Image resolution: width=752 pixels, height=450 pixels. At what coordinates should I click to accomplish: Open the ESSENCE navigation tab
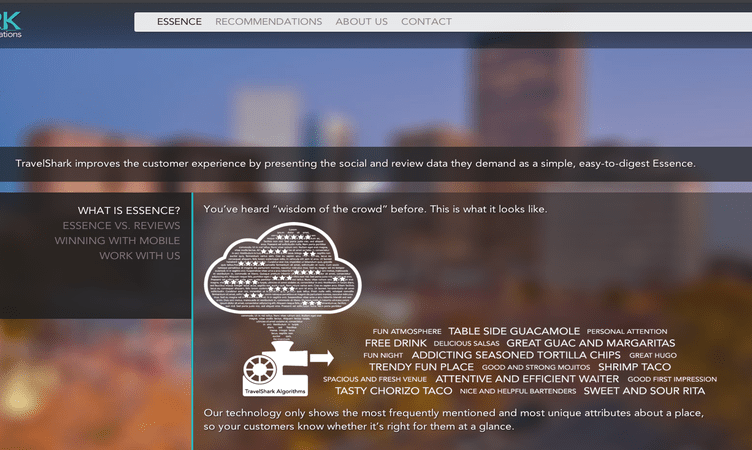179,22
